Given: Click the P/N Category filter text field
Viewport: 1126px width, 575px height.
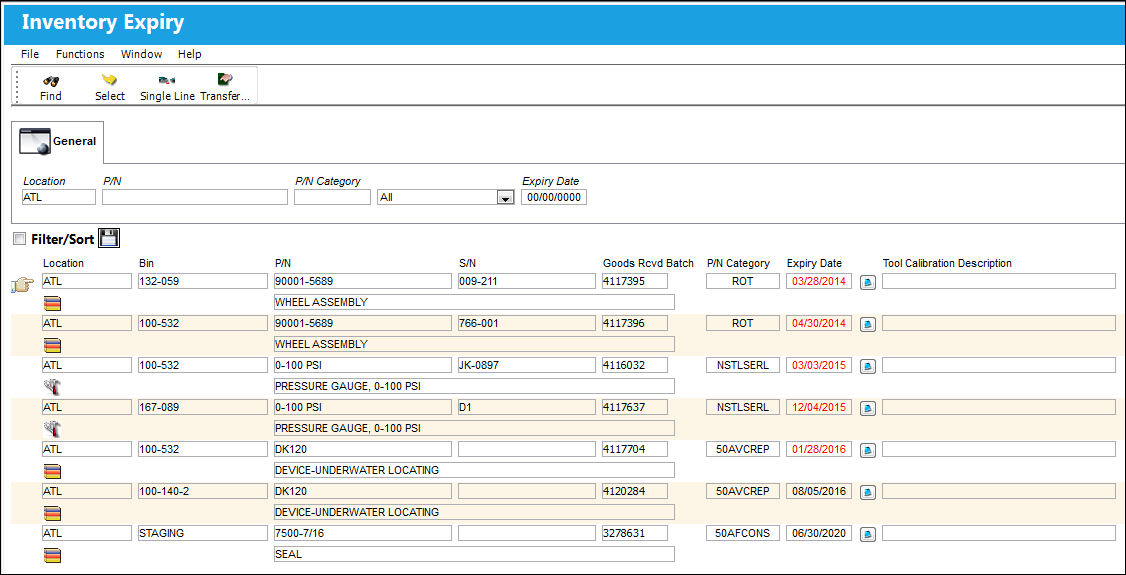Looking at the screenshot, I should [332, 197].
